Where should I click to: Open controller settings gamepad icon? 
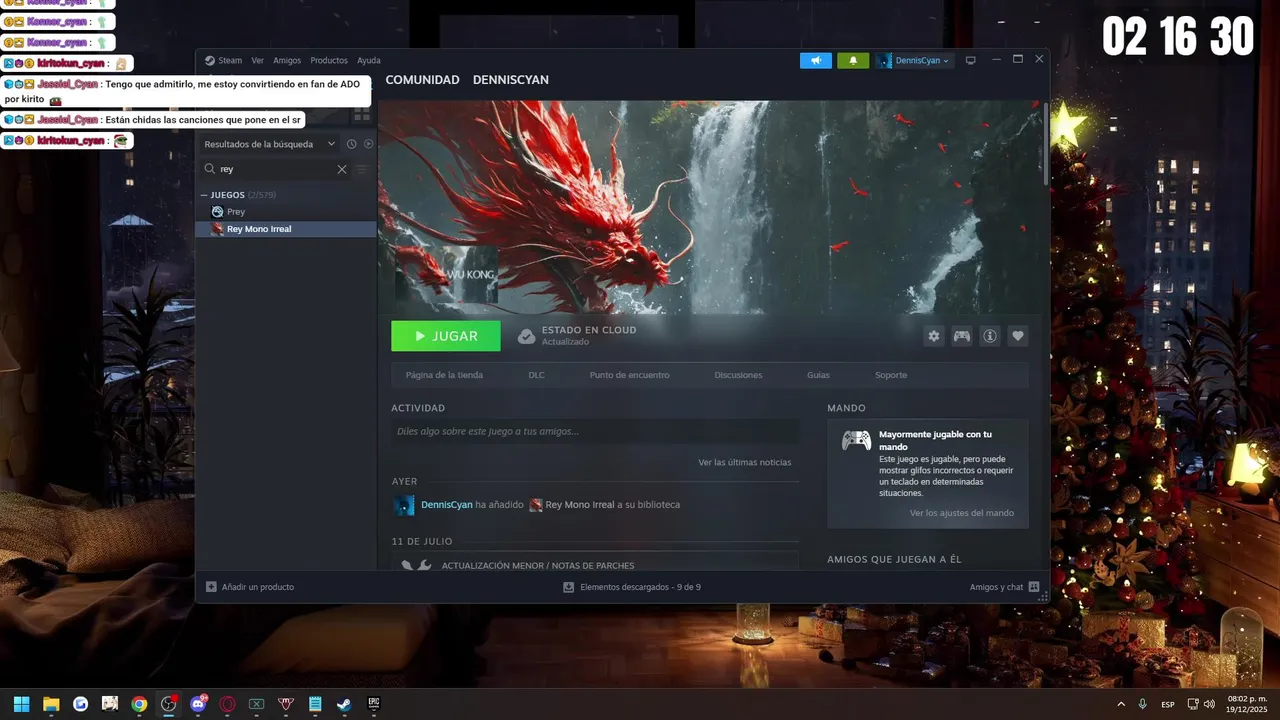click(962, 336)
